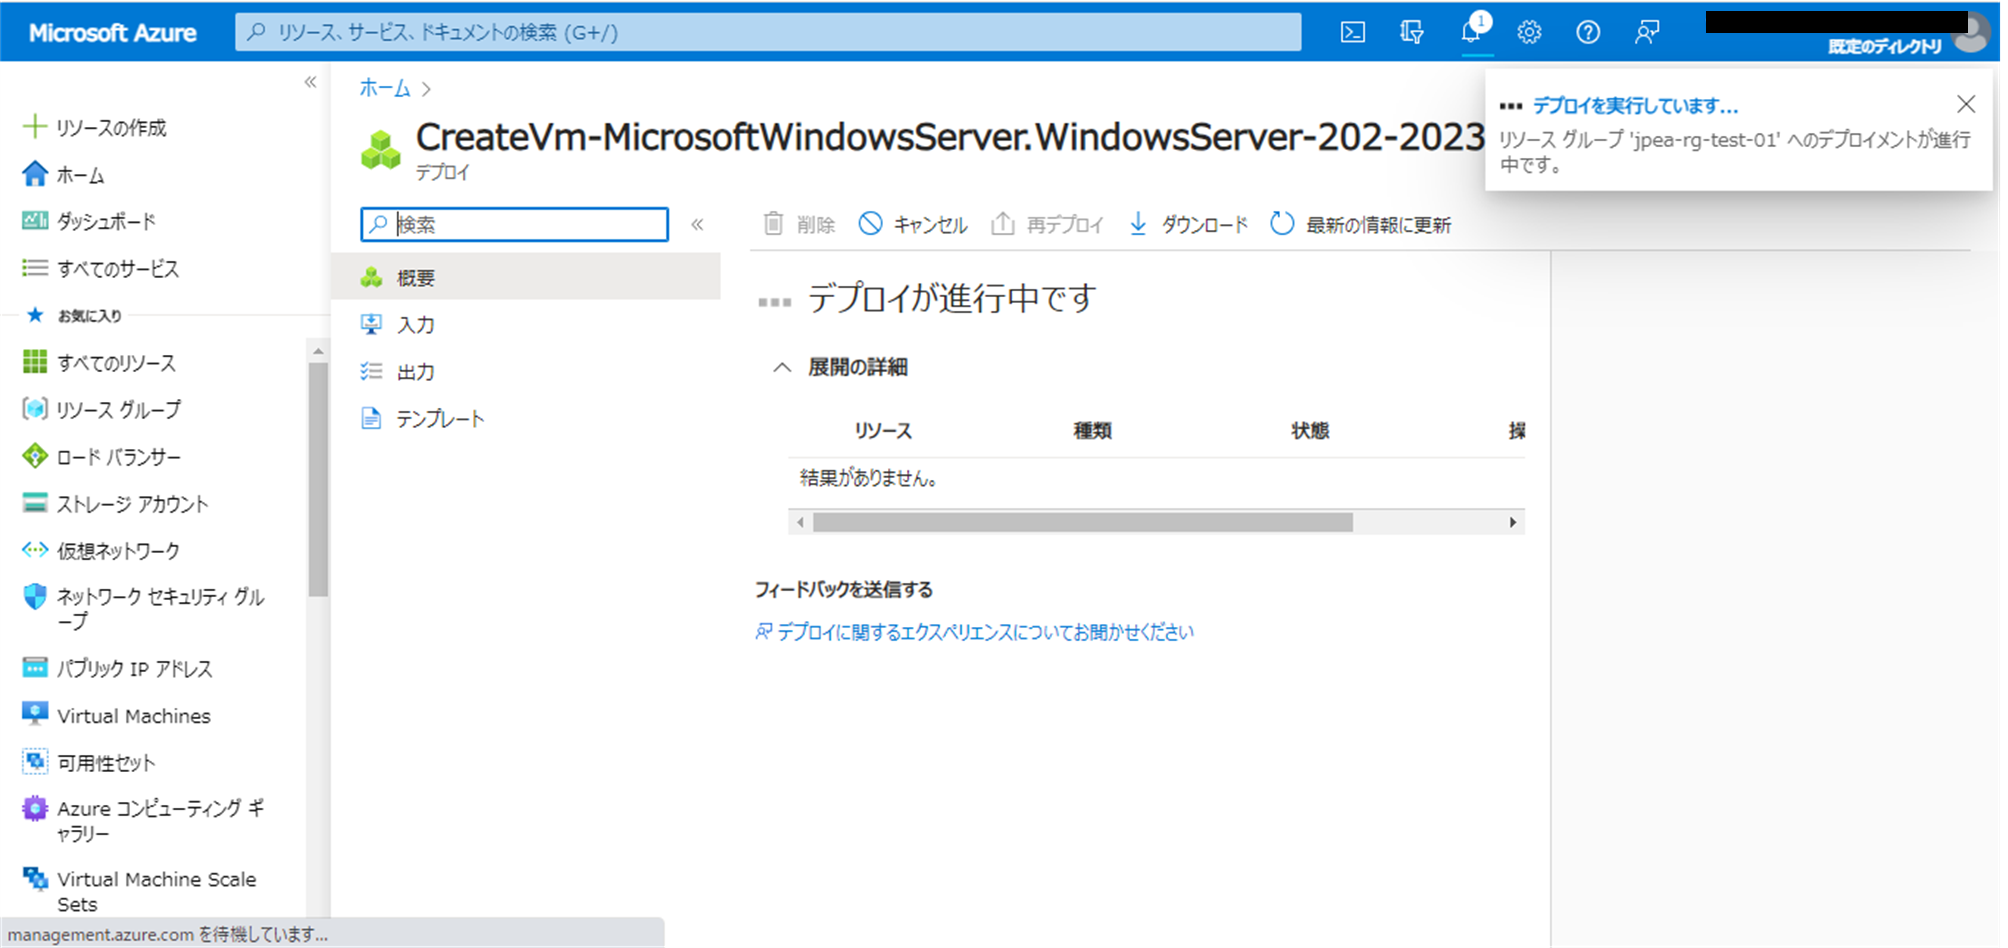Click the ホーム house icon in sidebar

(x=35, y=174)
